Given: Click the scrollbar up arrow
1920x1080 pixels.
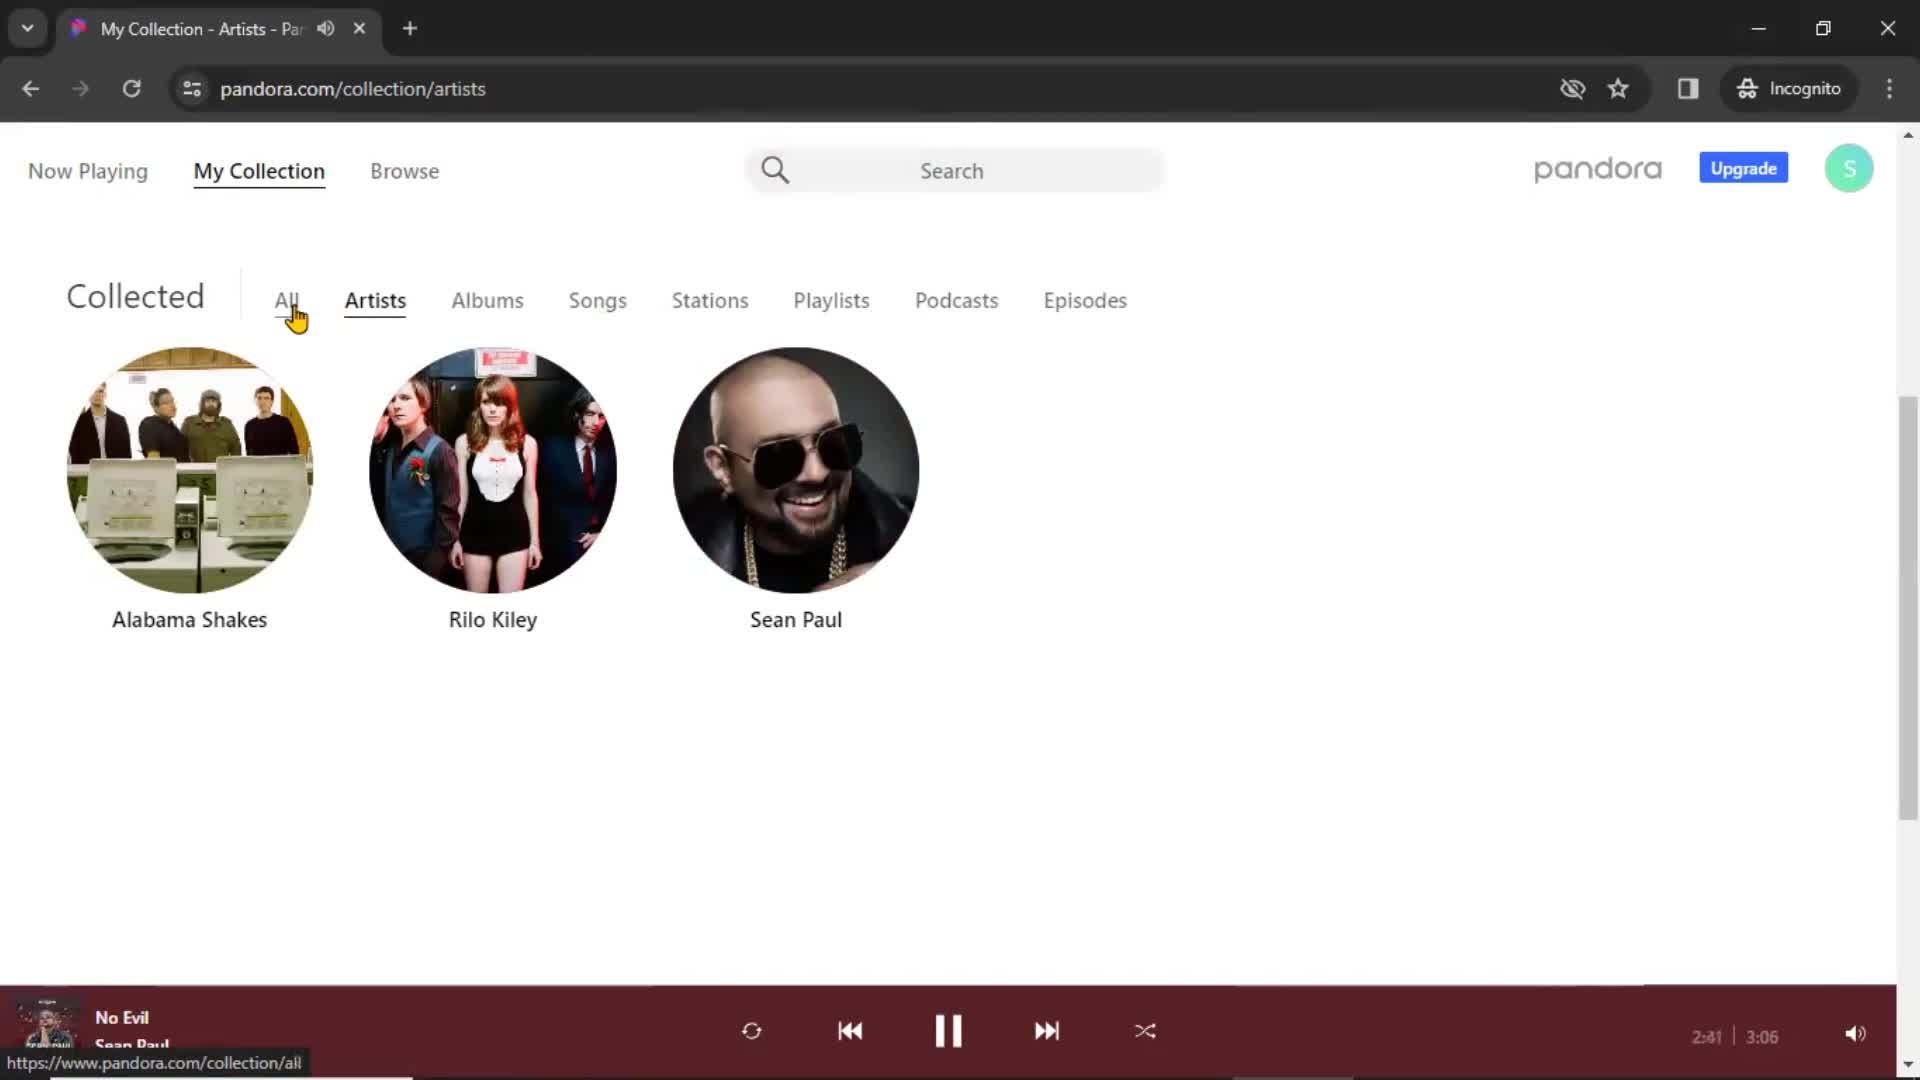Looking at the screenshot, I should (1908, 134).
